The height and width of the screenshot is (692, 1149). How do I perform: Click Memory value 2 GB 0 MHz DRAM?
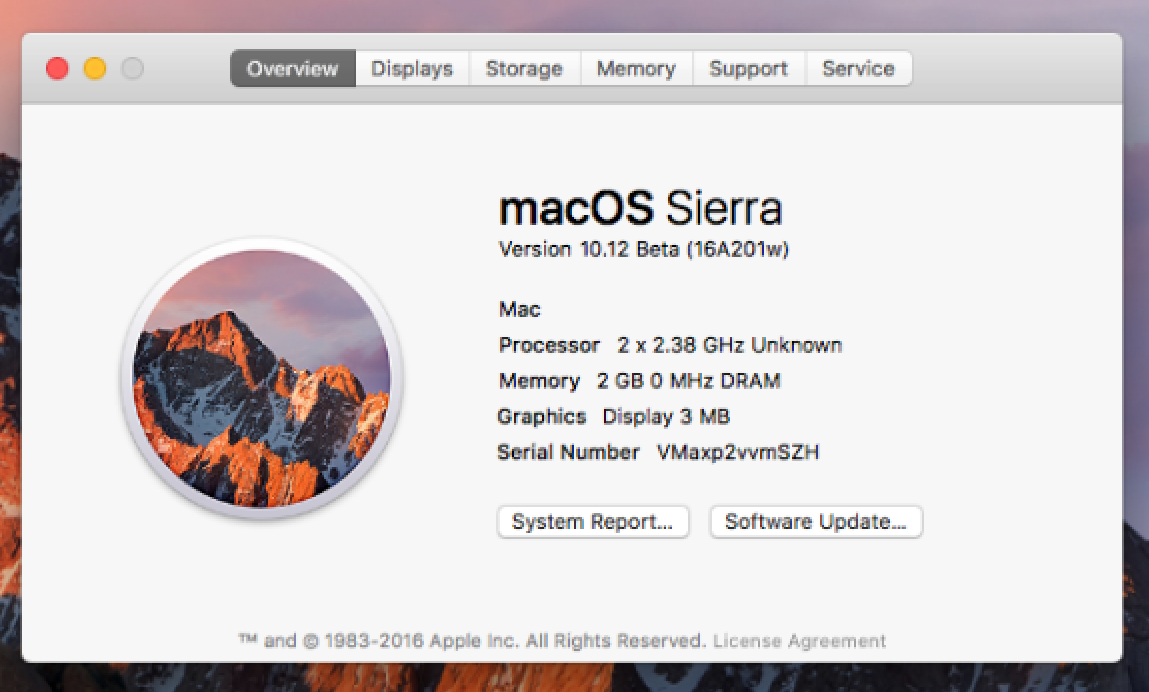tap(689, 381)
